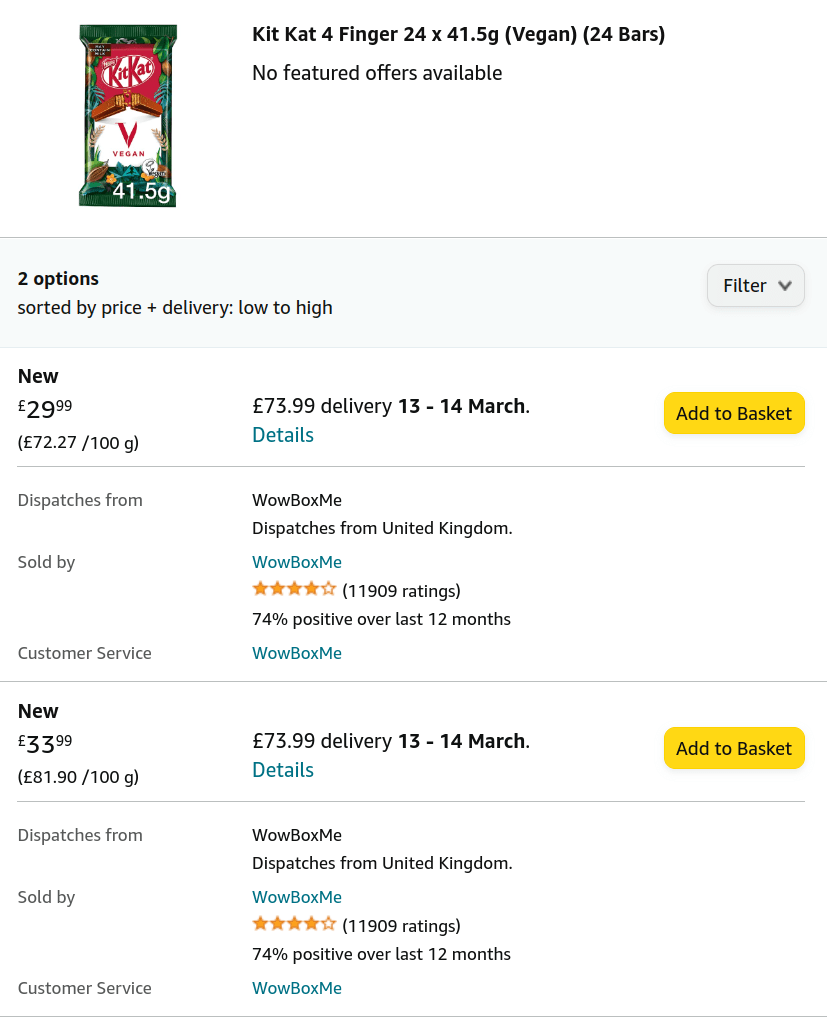Click the star rating icons in first offer
The image size is (827, 1022).
pos(294,589)
